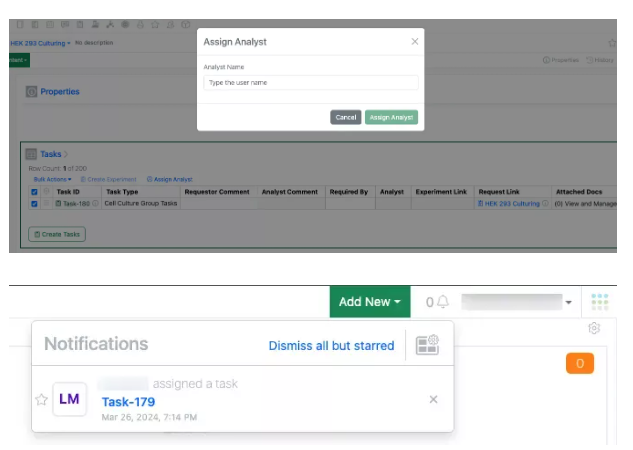The height and width of the screenshot is (450, 633).
Task: Click the notification bell icon
Action: [442, 302]
